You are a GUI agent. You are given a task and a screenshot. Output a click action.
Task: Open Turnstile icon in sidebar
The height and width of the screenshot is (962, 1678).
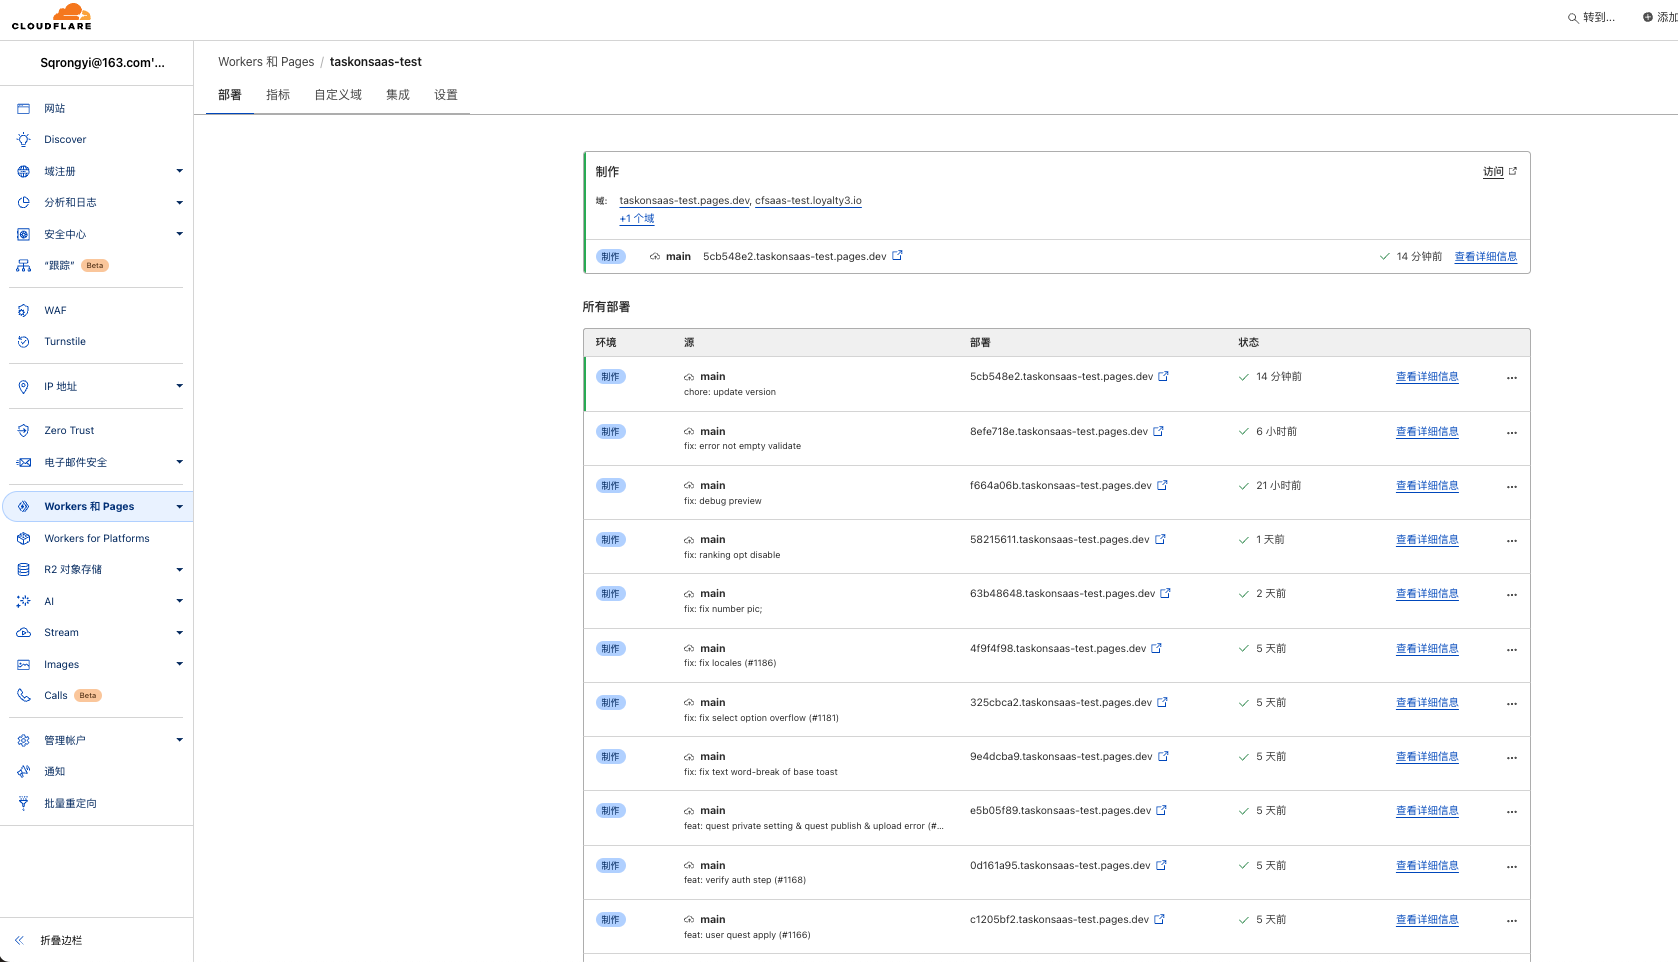(24, 342)
